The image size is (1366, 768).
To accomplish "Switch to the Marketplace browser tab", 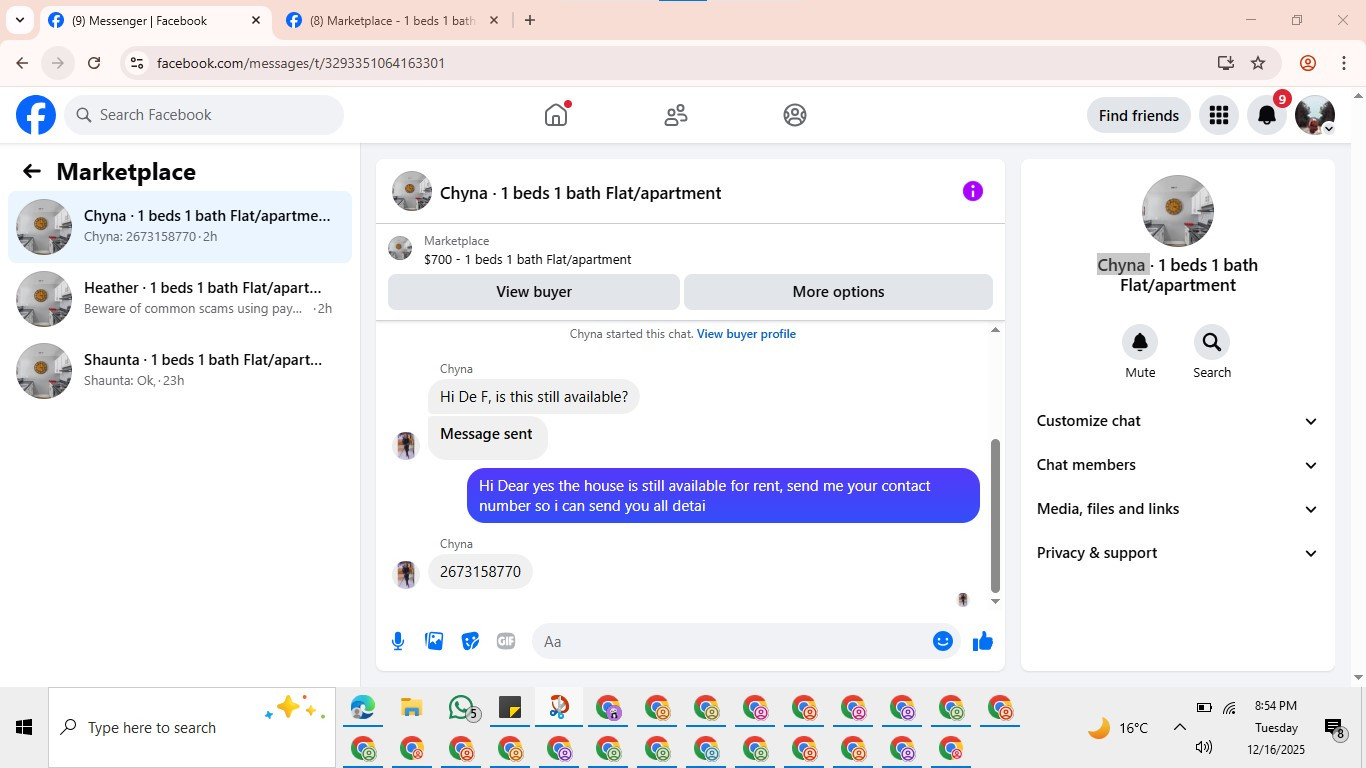I will [393, 20].
